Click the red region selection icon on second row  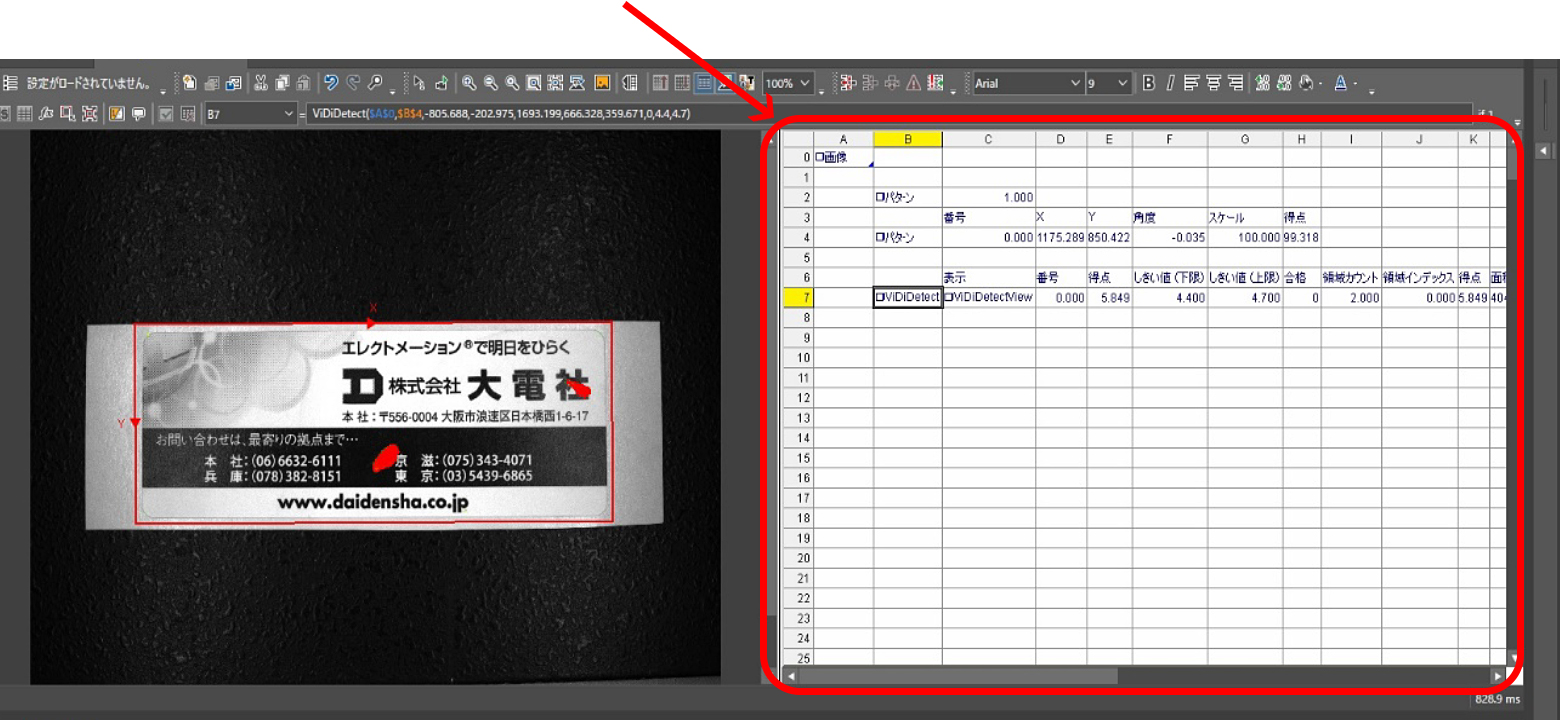pyautogui.click(x=66, y=113)
